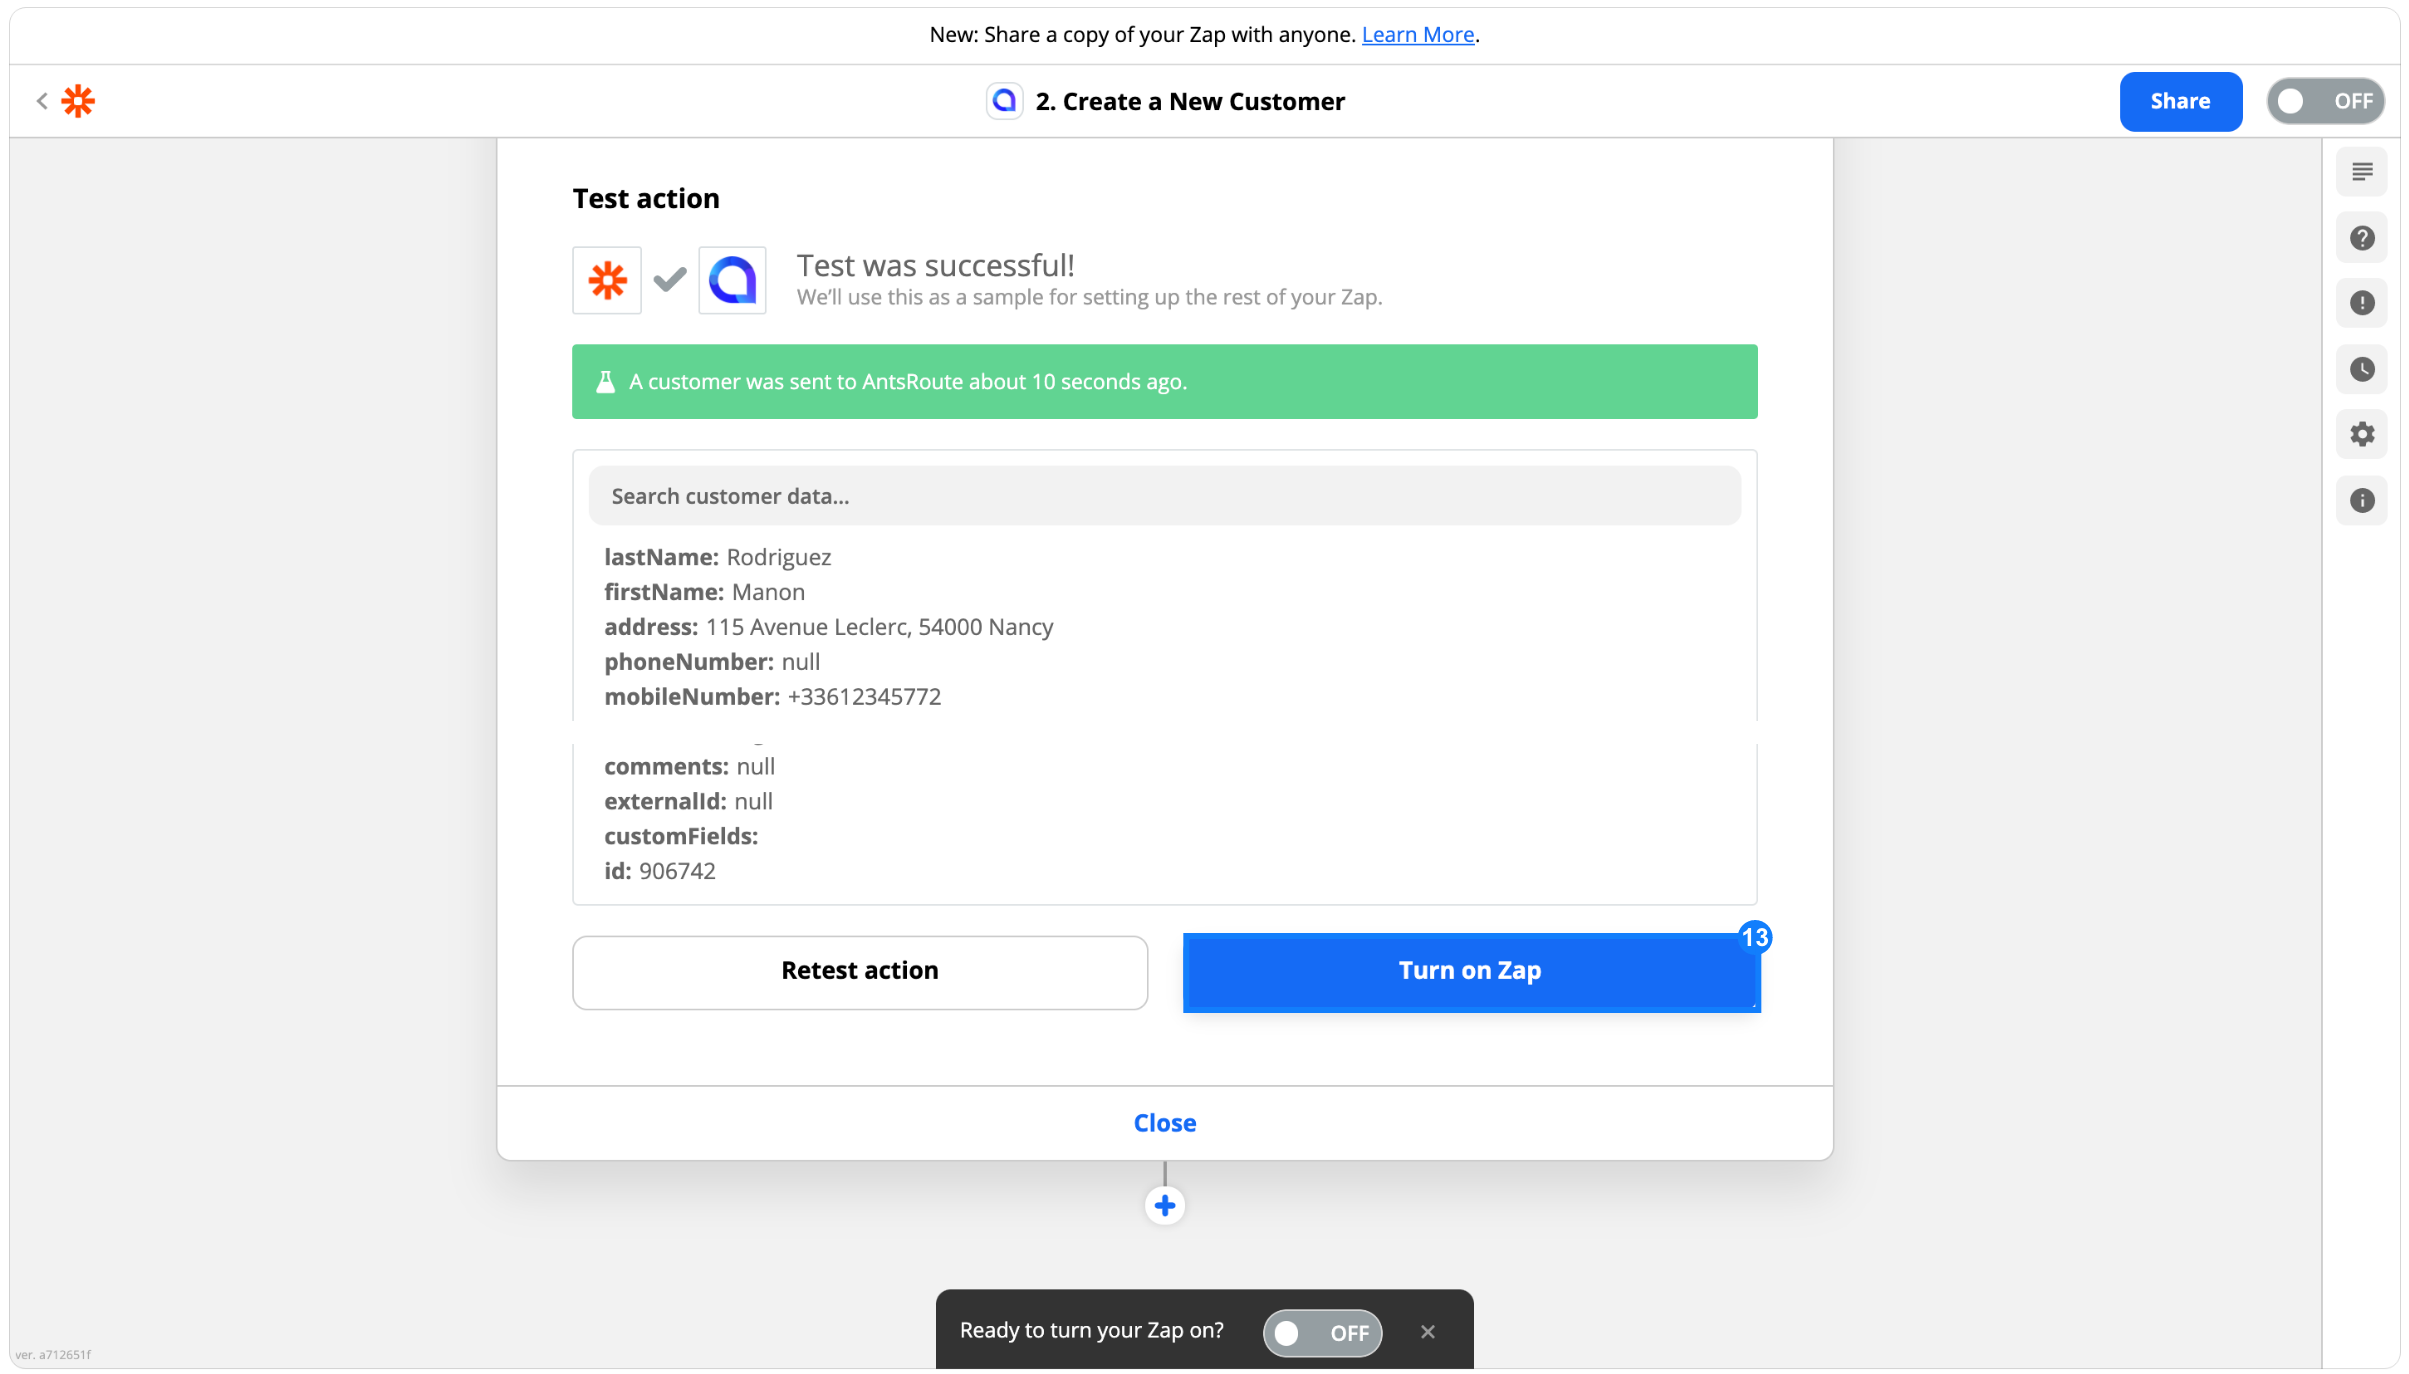Click the green 'customer was sent to AntsRoute' banner

click(1164, 382)
